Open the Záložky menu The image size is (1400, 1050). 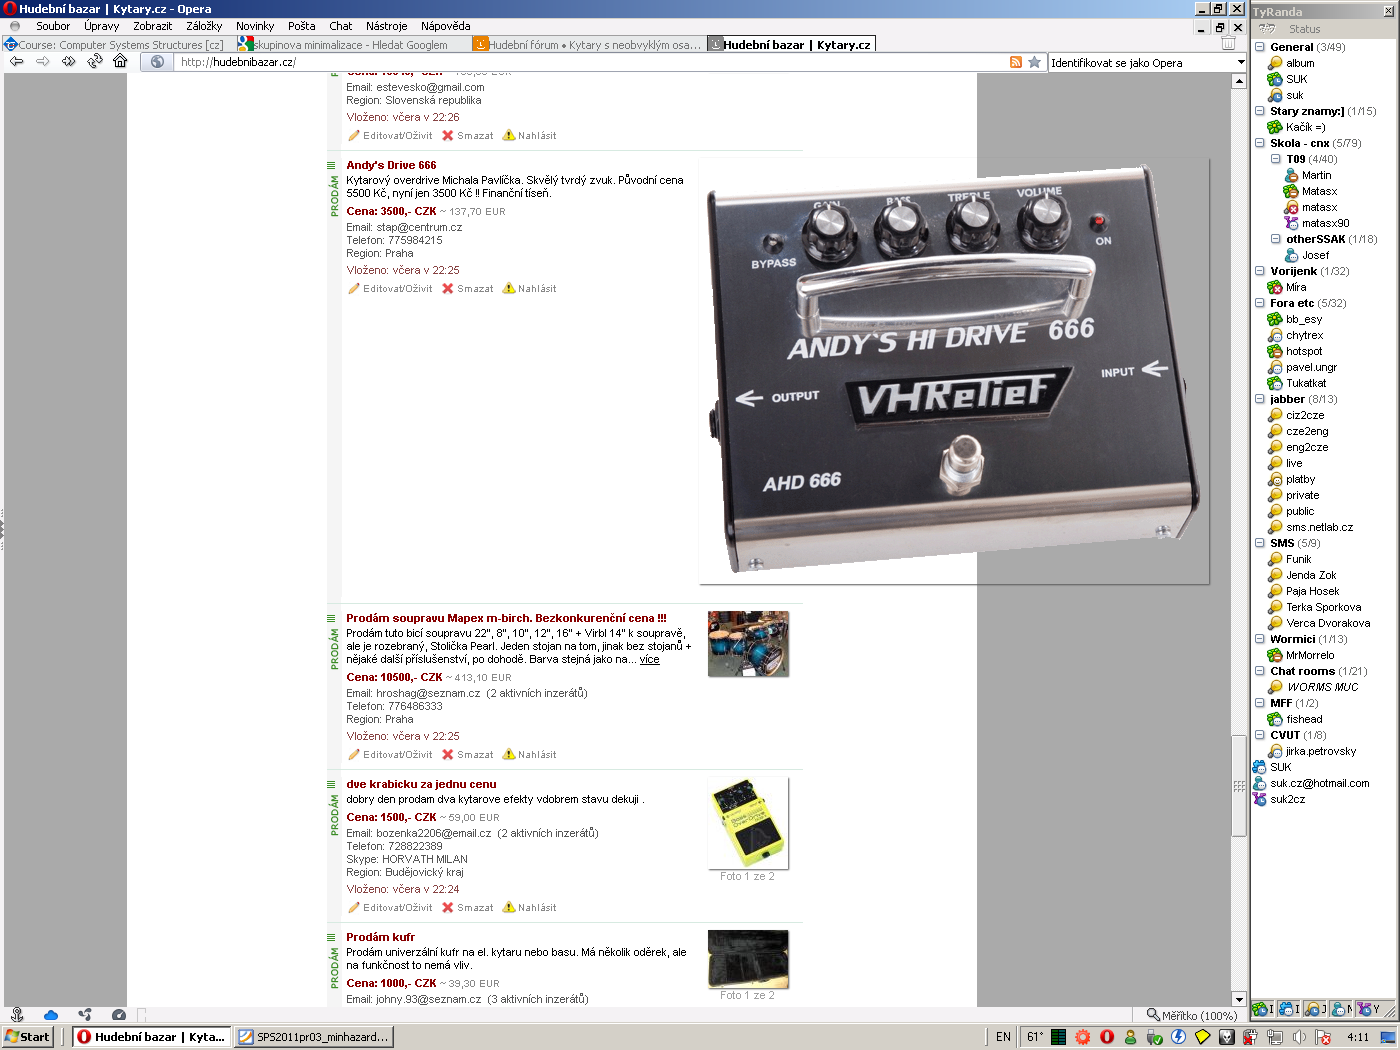point(204,26)
